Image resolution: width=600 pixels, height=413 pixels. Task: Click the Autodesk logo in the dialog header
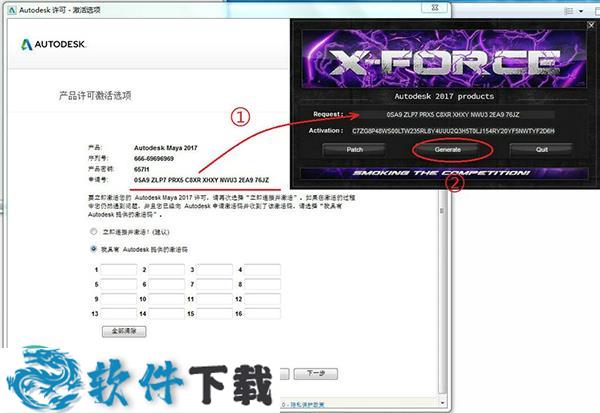click(x=53, y=44)
